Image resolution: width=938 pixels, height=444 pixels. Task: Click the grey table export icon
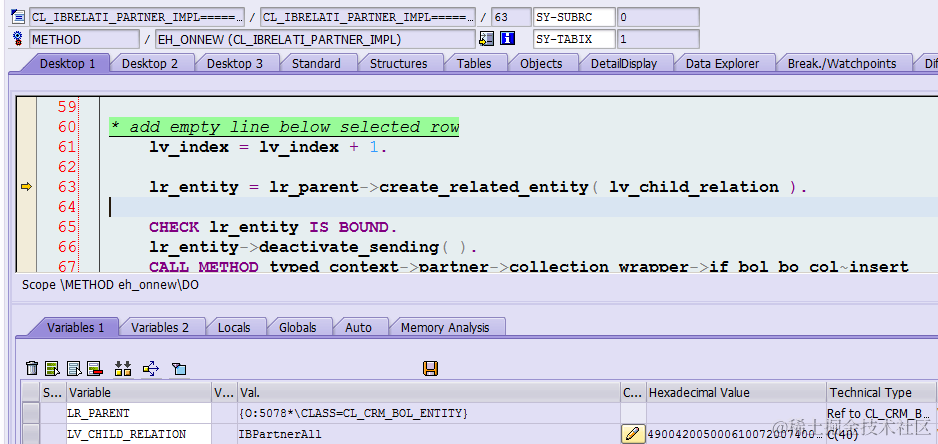74,369
